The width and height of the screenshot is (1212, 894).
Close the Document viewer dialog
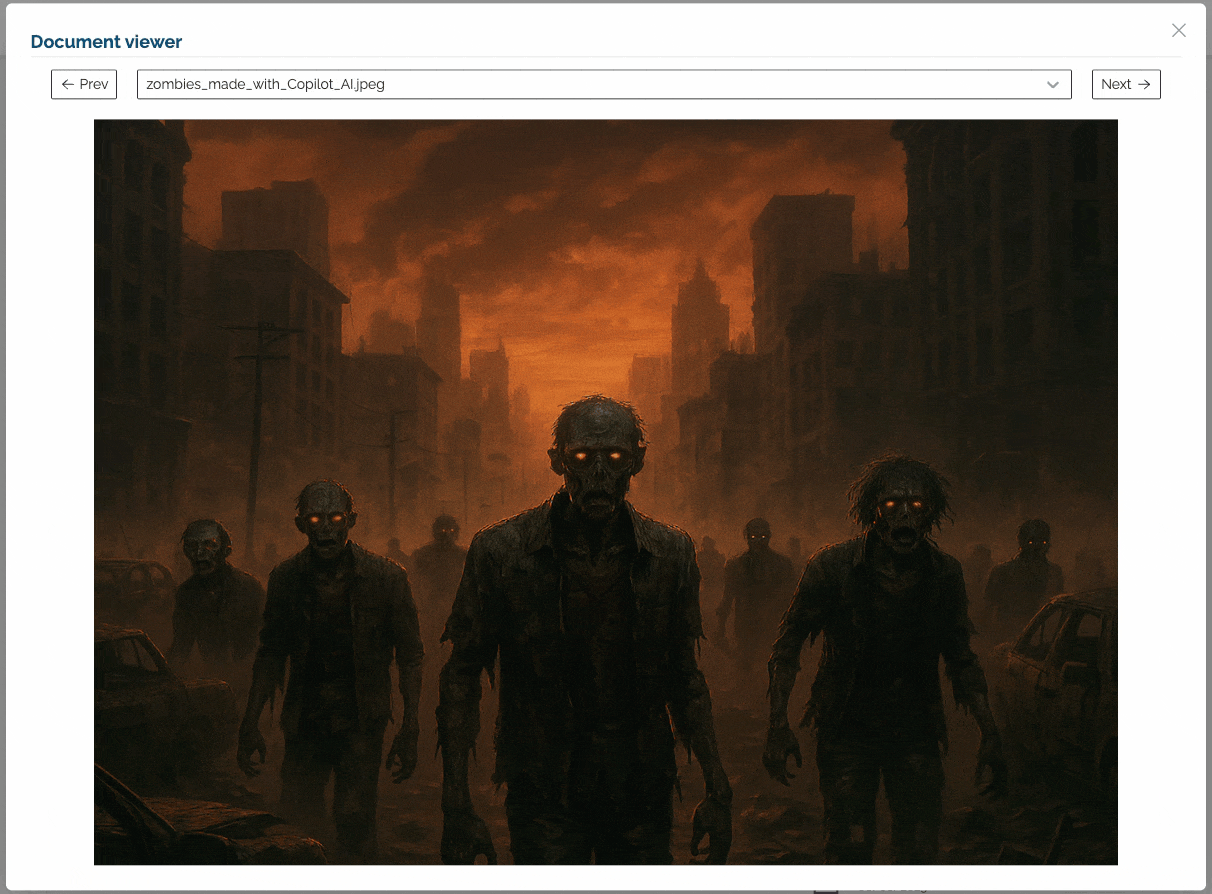pos(1179,30)
